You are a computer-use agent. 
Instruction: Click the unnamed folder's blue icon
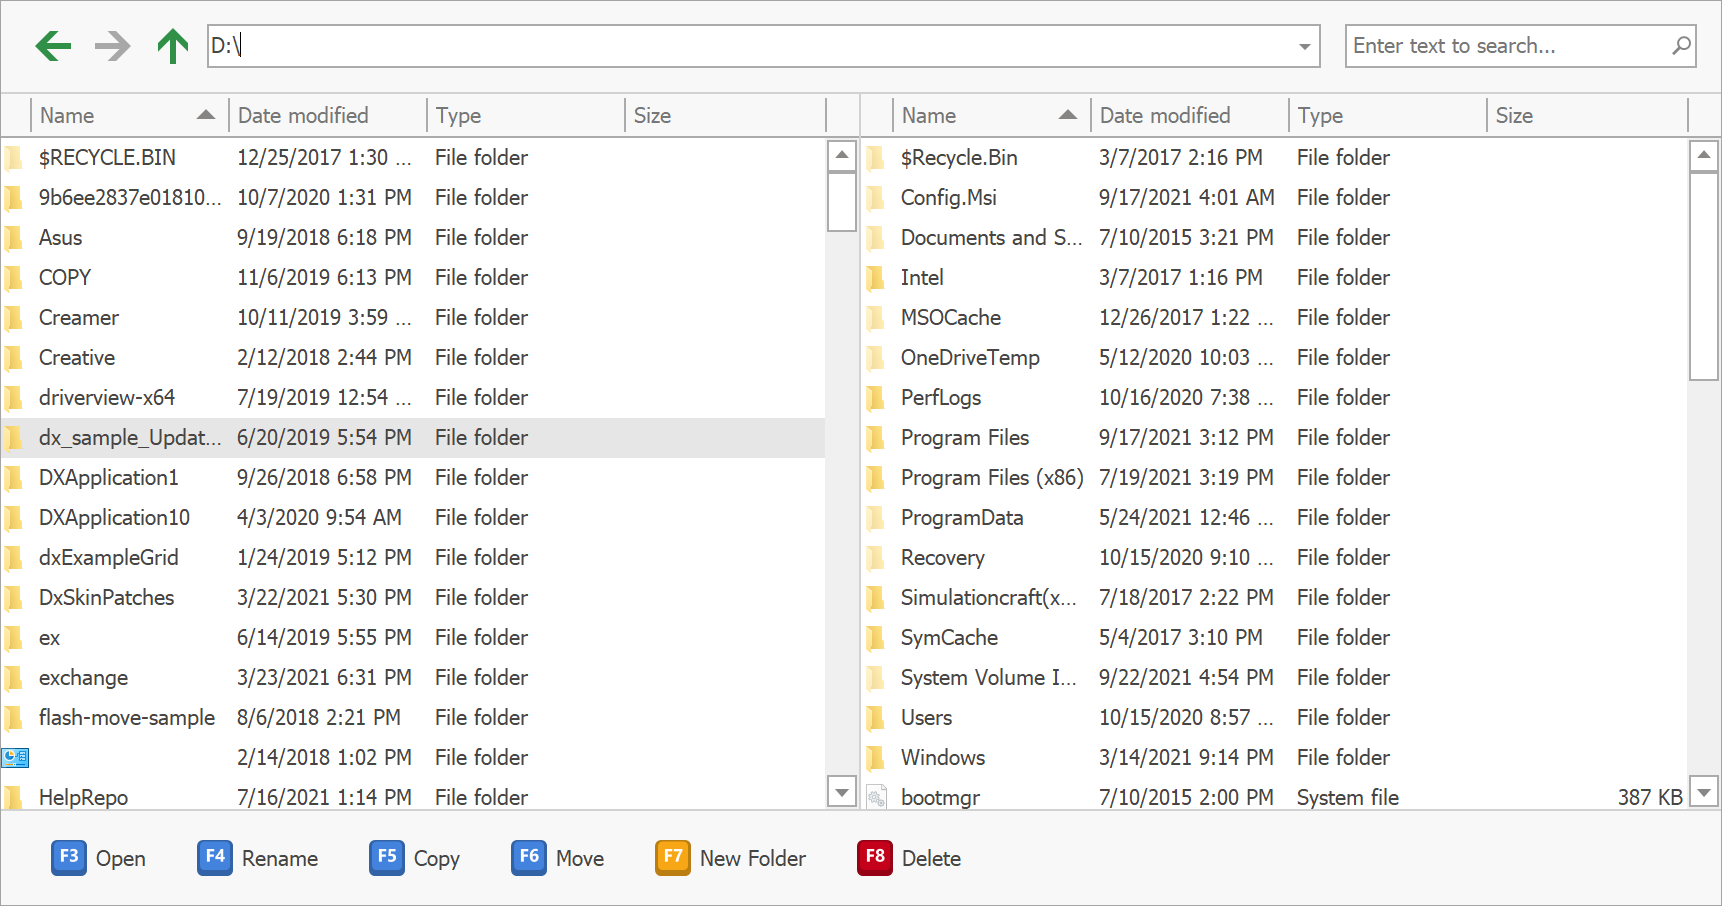[15, 758]
